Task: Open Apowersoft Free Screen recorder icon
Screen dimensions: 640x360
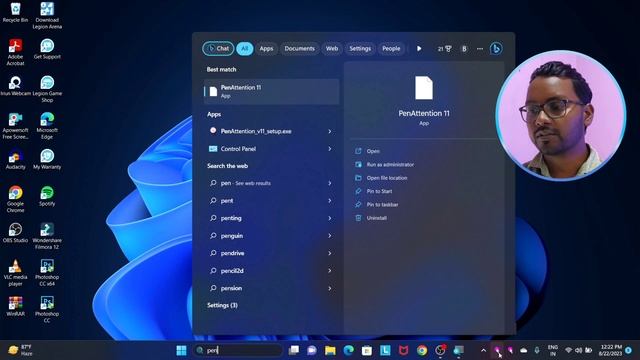Action: pyautogui.click(x=15, y=126)
